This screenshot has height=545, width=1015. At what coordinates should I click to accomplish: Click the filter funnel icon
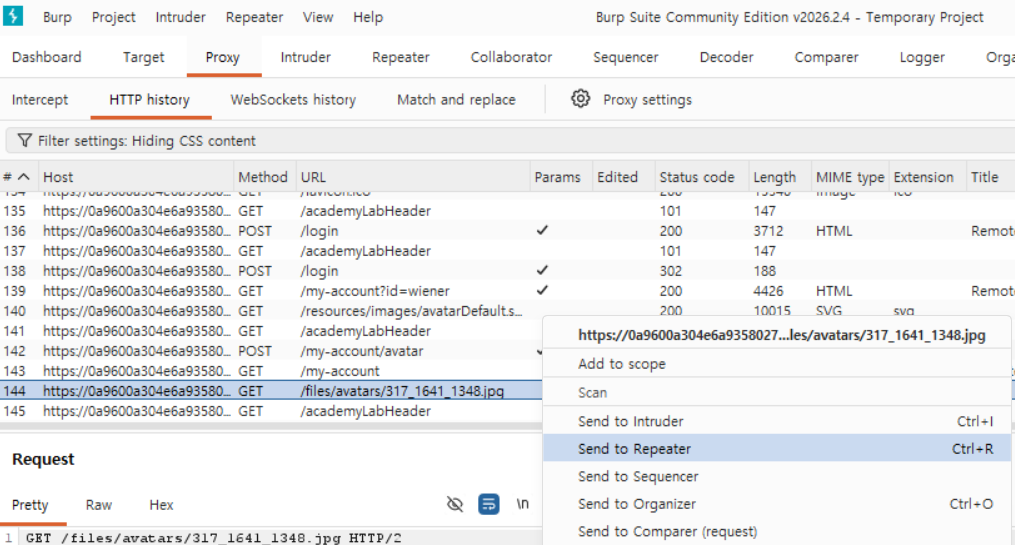pos(25,140)
